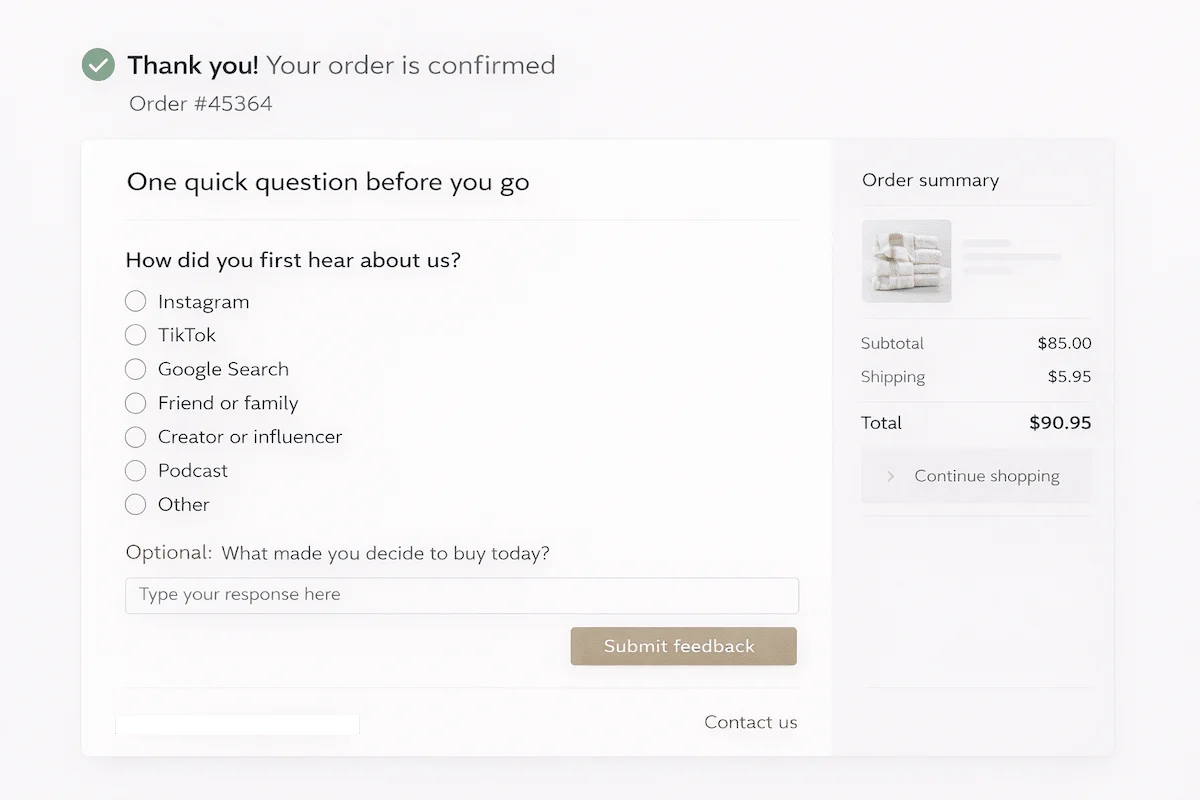Pick Friend or family option
The image size is (1200, 800).
(135, 403)
